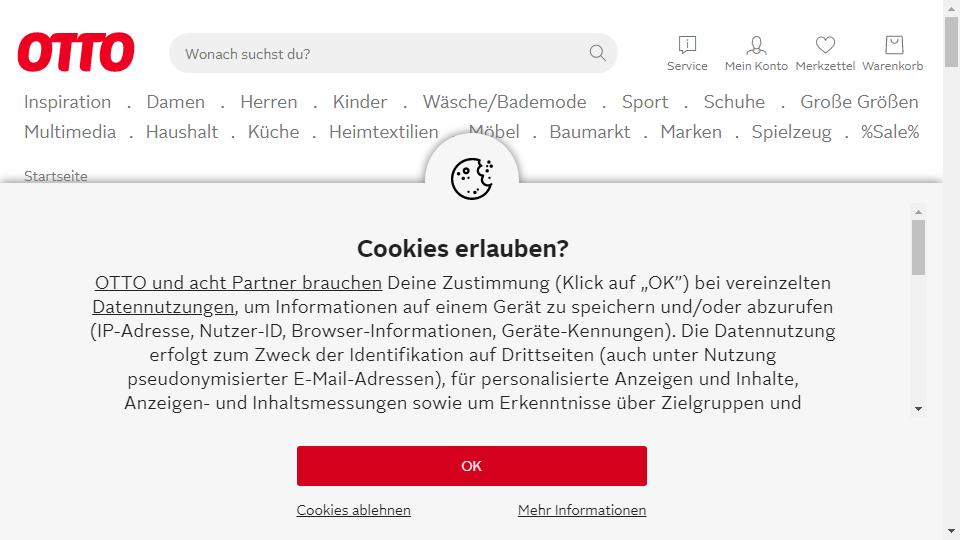Click the OTTO logo
The image size is (960, 540).
[76, 52]
